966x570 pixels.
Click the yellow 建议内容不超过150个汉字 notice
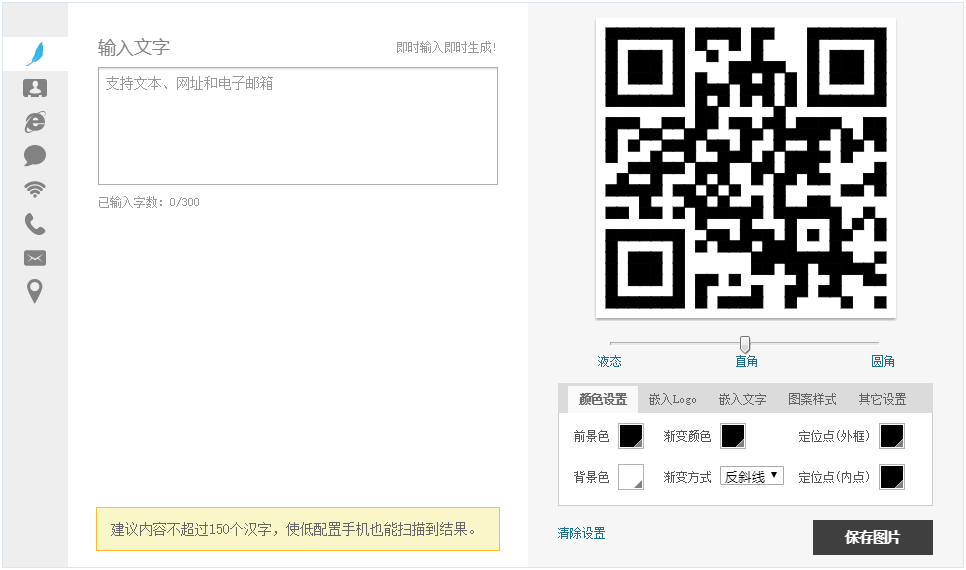298,529
